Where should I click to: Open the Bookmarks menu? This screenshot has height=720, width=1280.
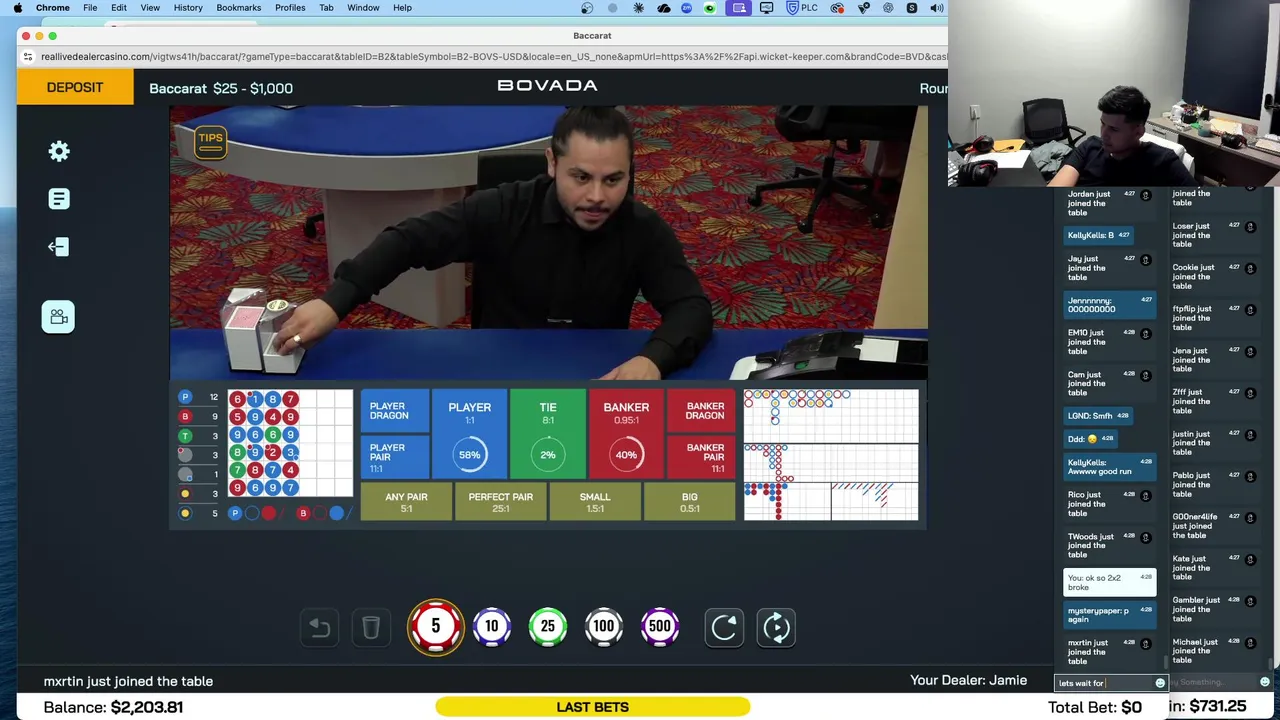coord(238,8)
